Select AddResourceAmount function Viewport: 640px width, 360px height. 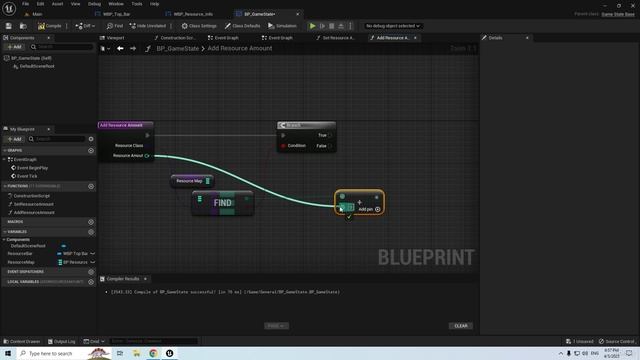click(34, 213)
